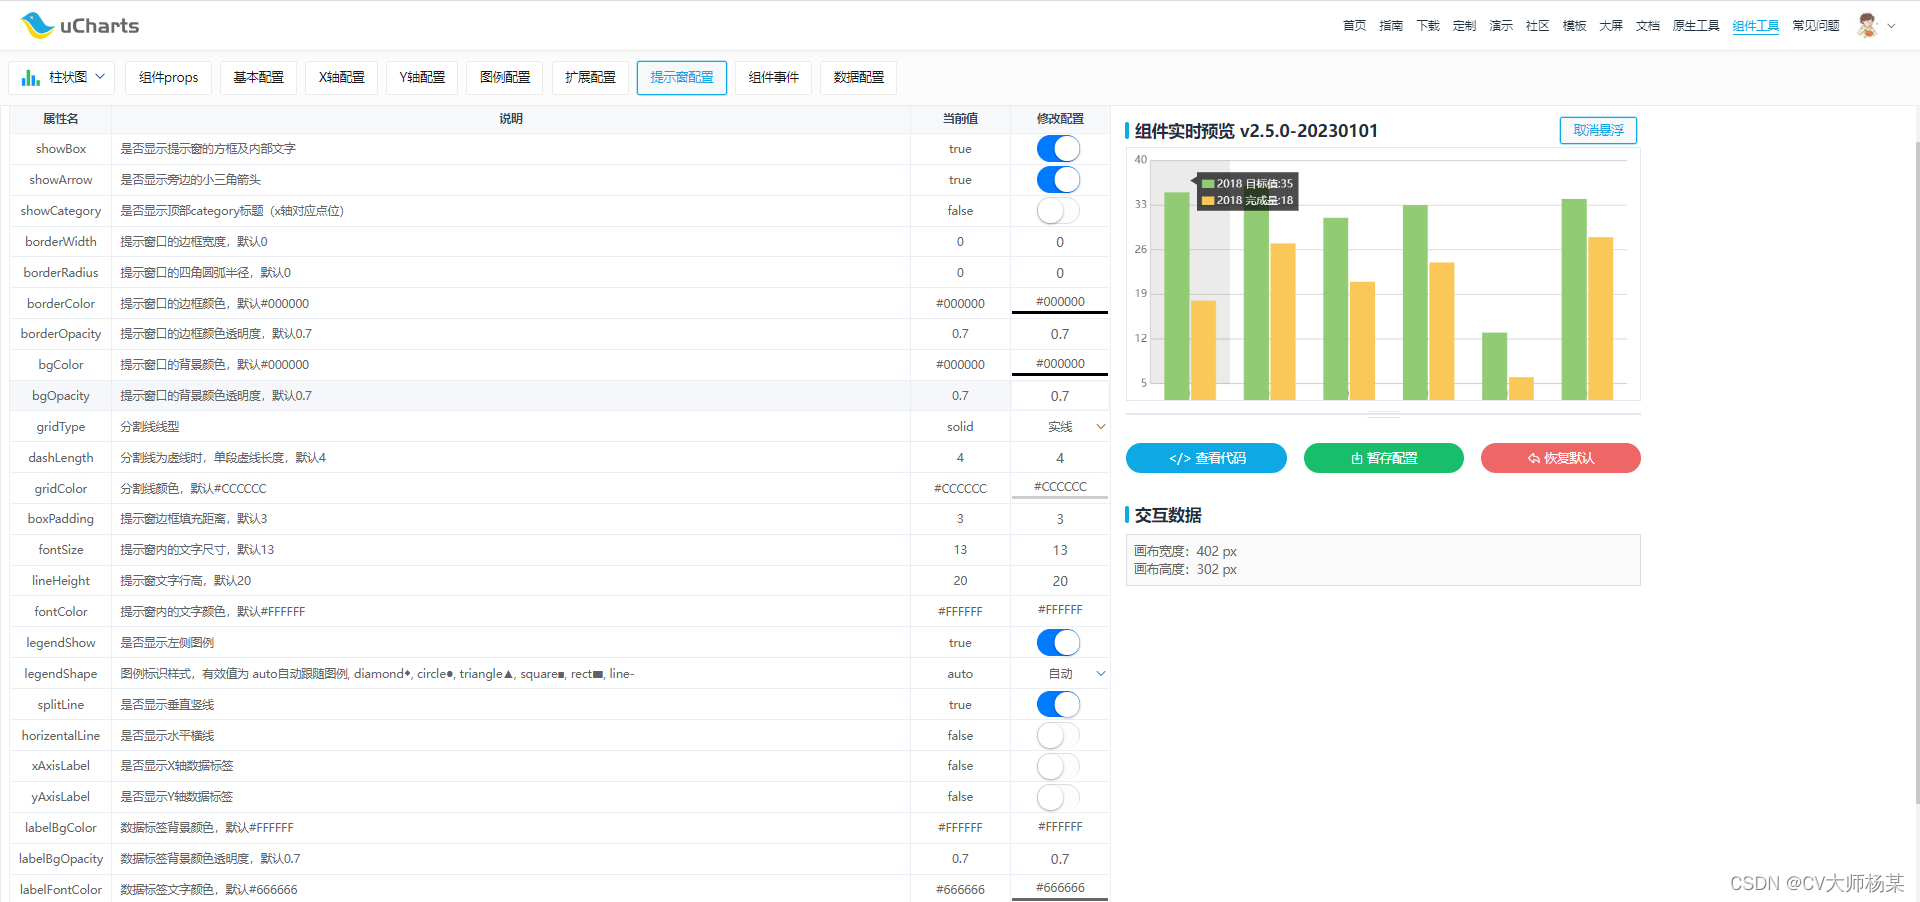Viewport: 1920px width, 902px height.
Task: Open the gridType 实线 dropdown
Action: (1060, 426)
